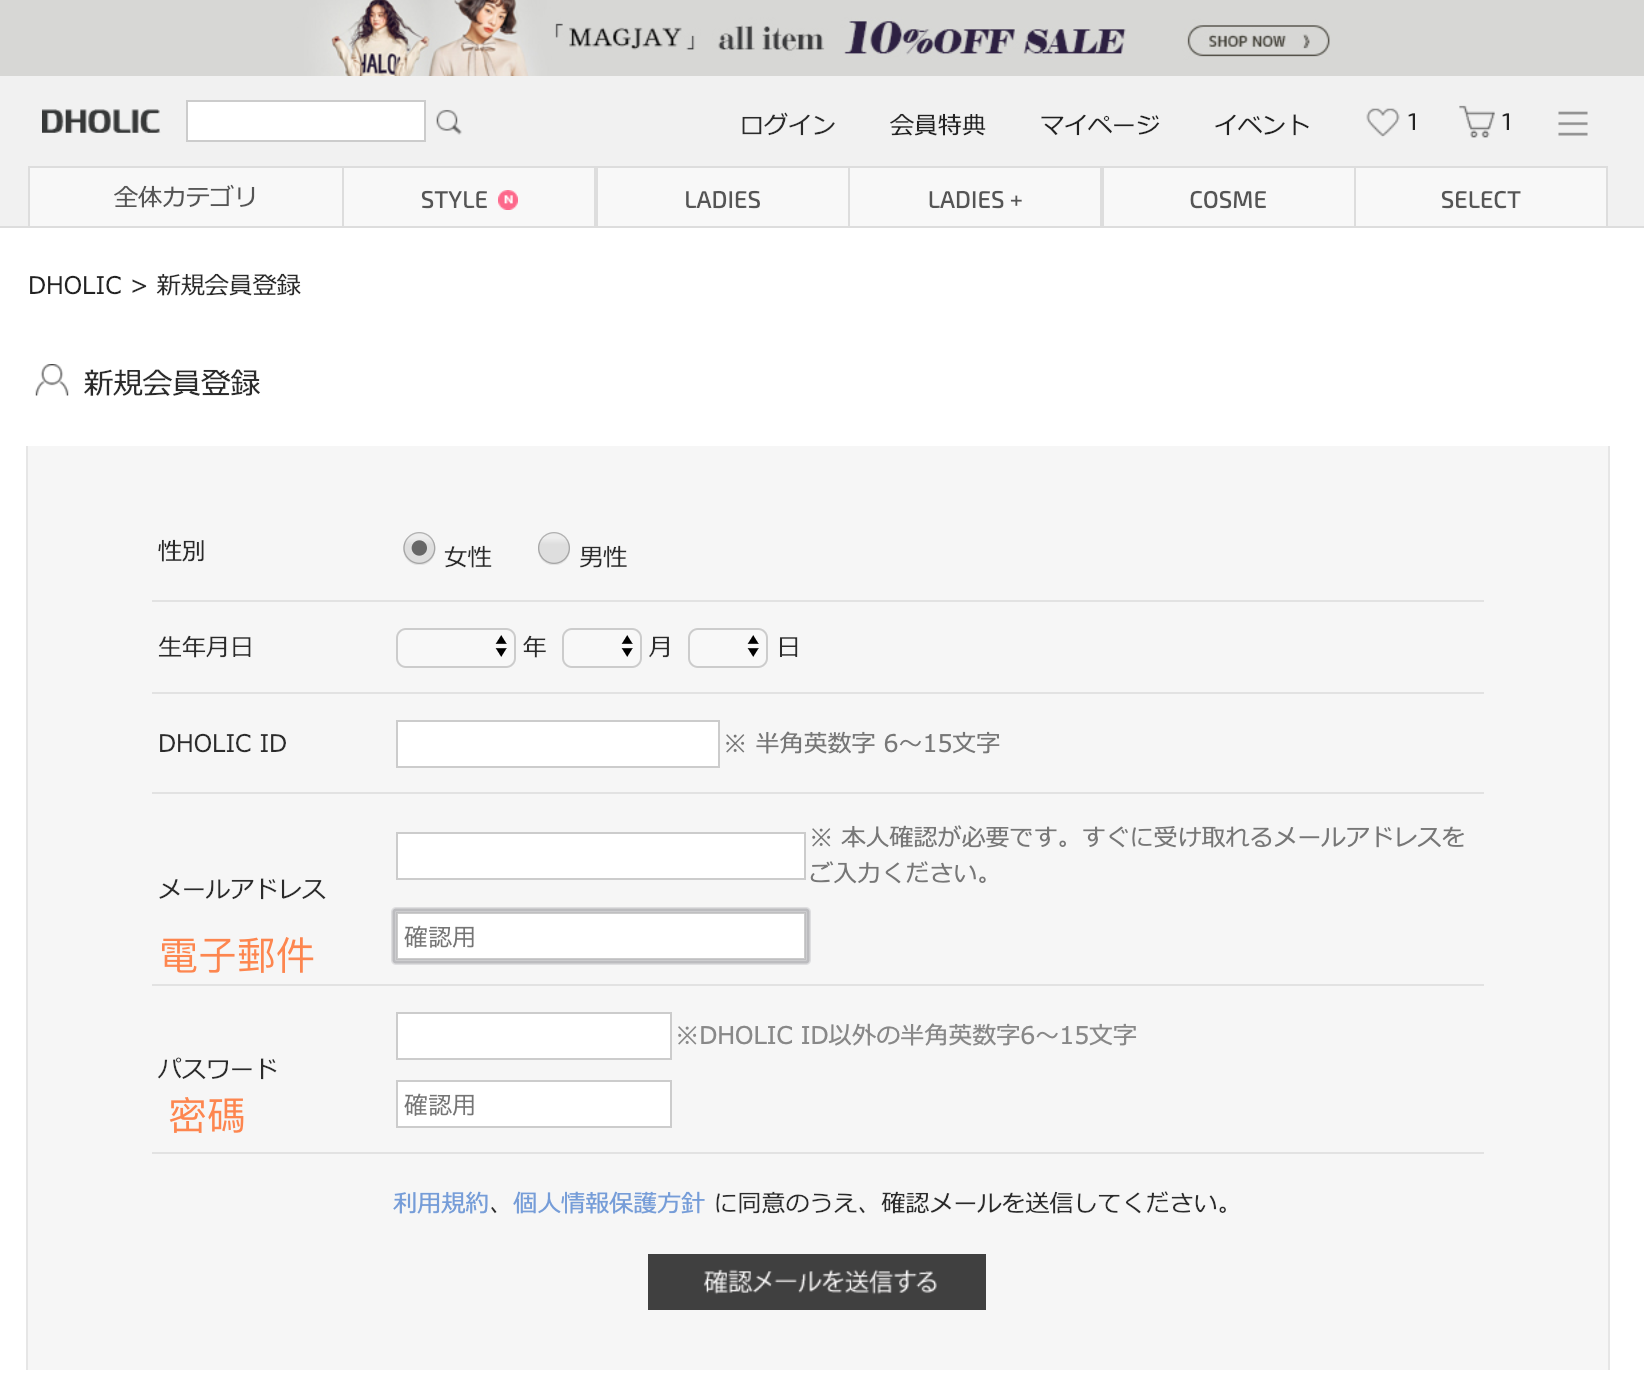
Task: Click the search magnifier icon
Action: tap(449, 122)
